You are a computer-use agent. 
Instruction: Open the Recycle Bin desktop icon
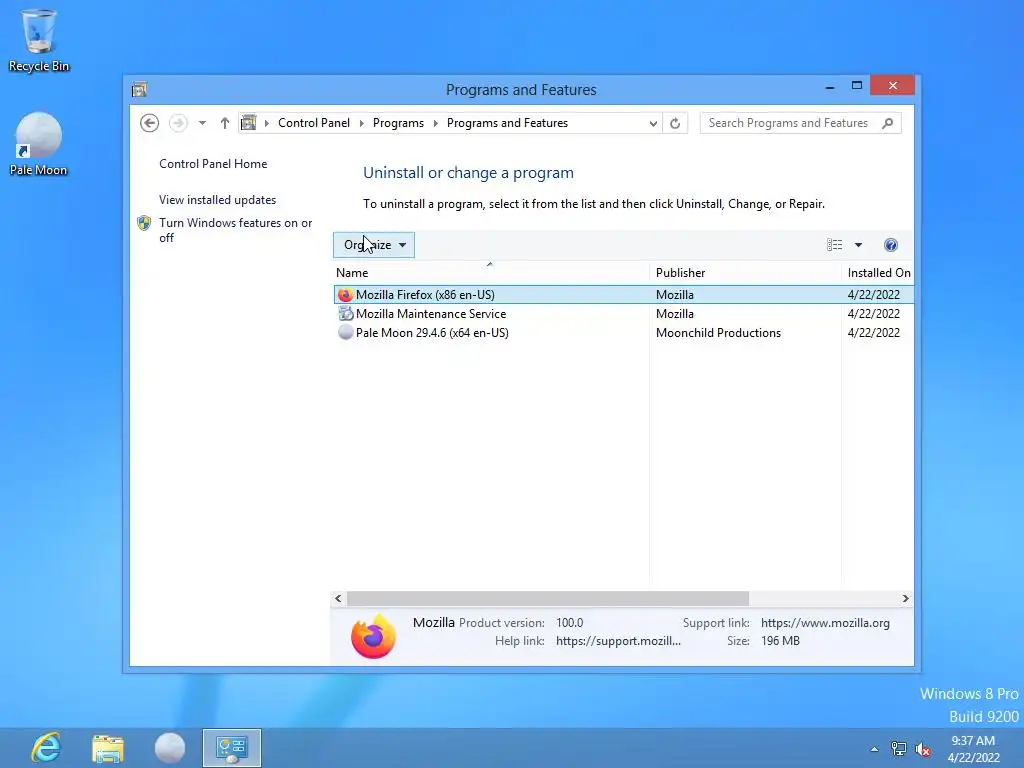coord(39,40)
